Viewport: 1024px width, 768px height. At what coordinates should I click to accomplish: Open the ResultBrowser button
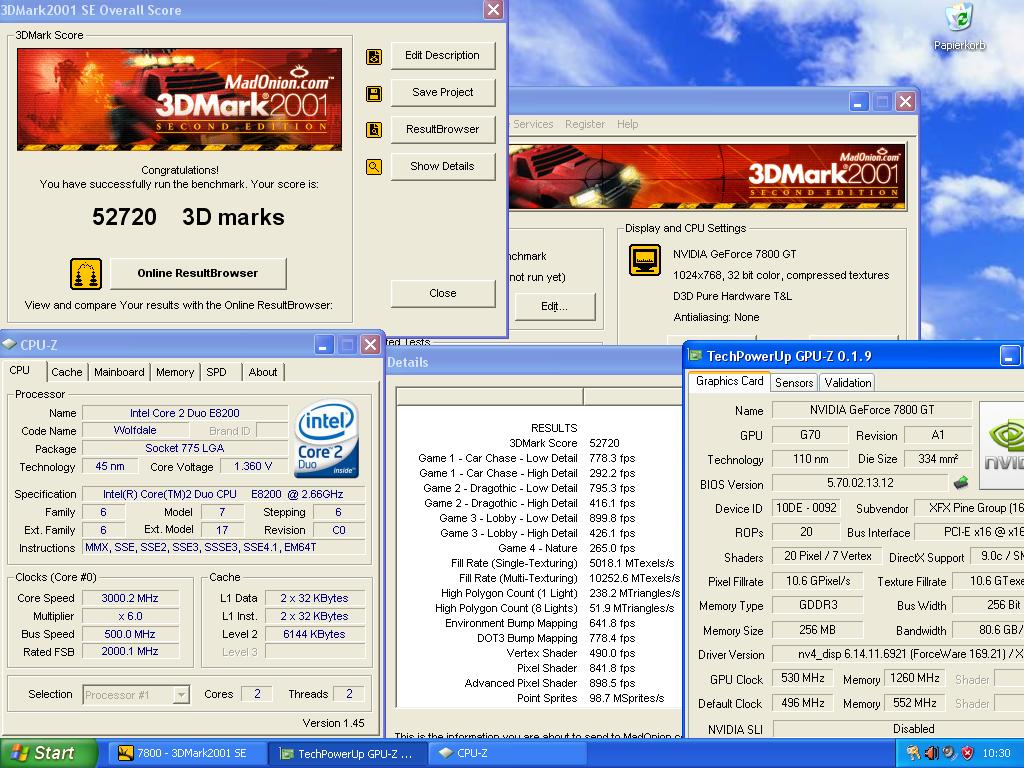click(x=443, y=129)
